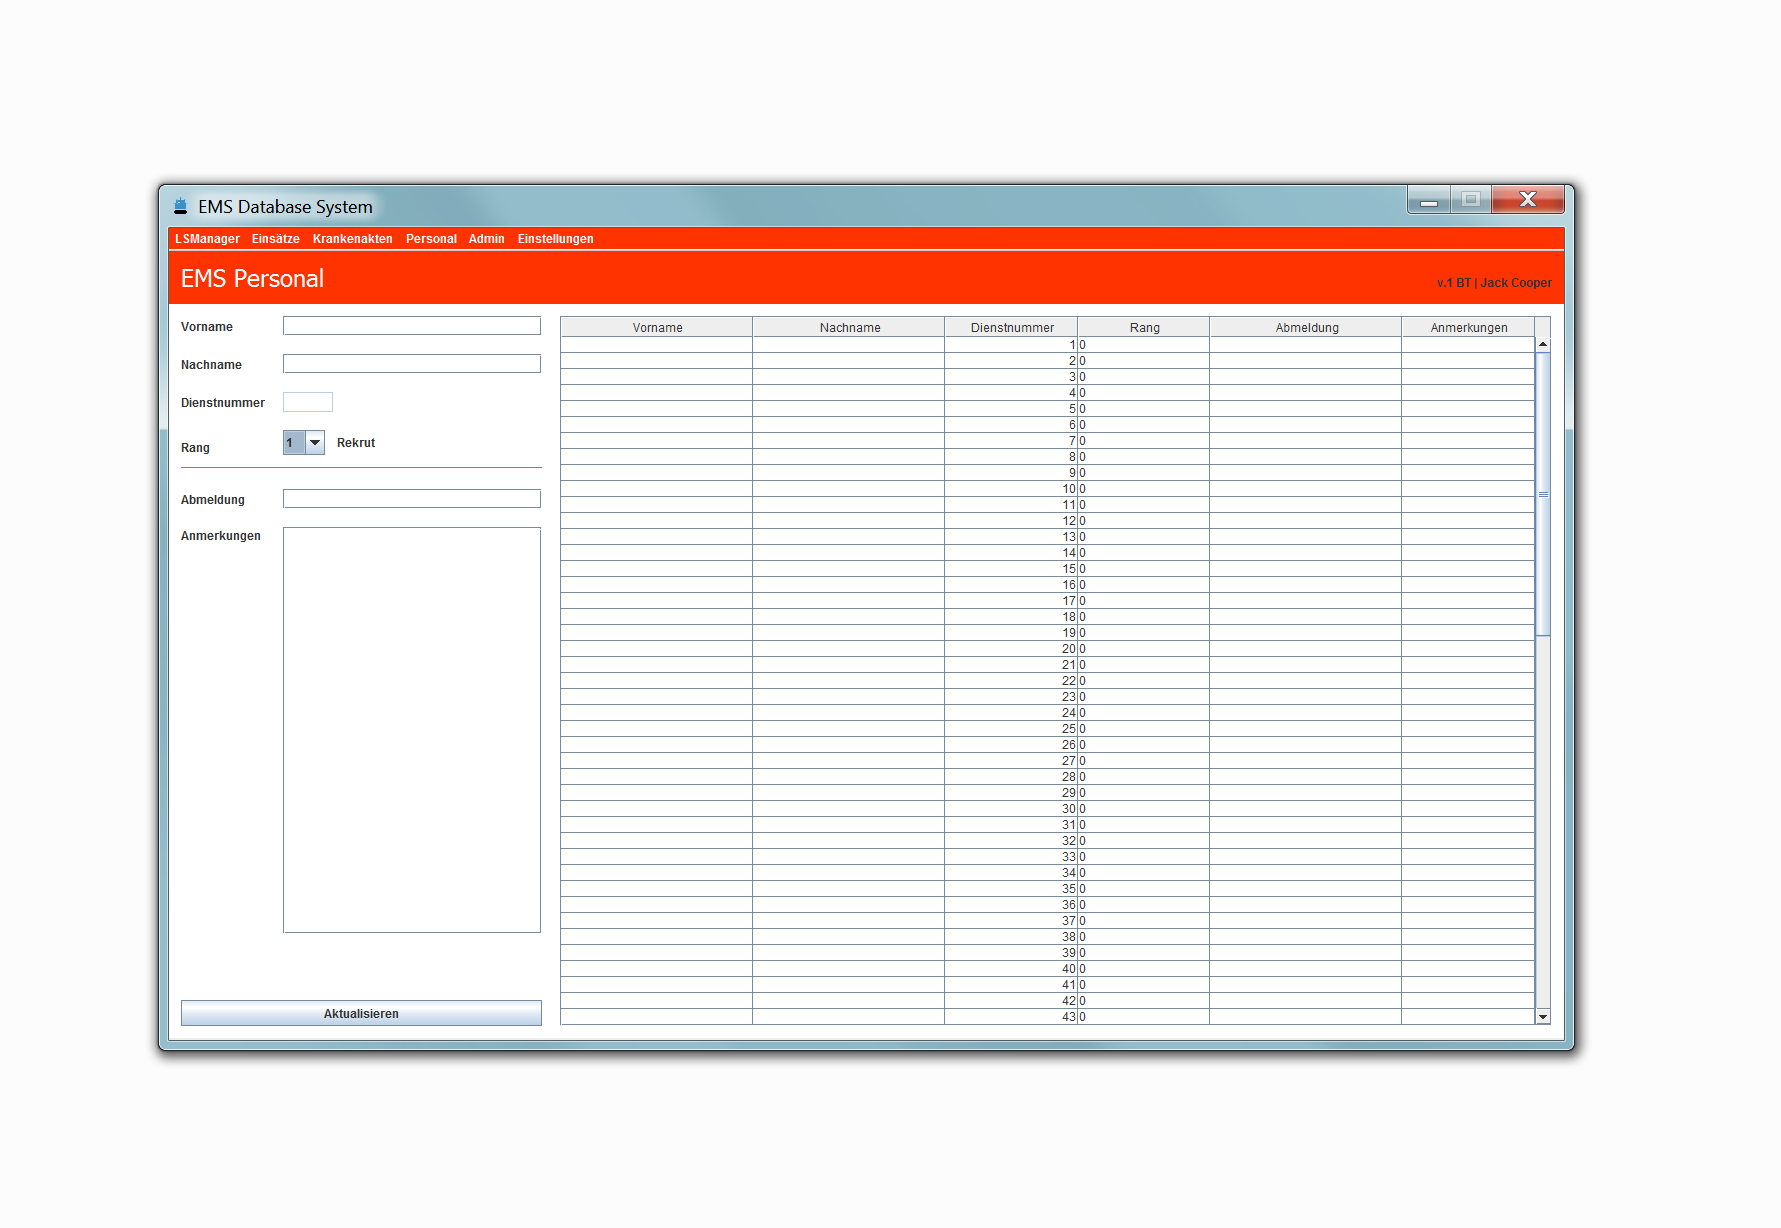Click the Nachname column header
This screenshot has height=1228, width=1781.
point(849,327)
